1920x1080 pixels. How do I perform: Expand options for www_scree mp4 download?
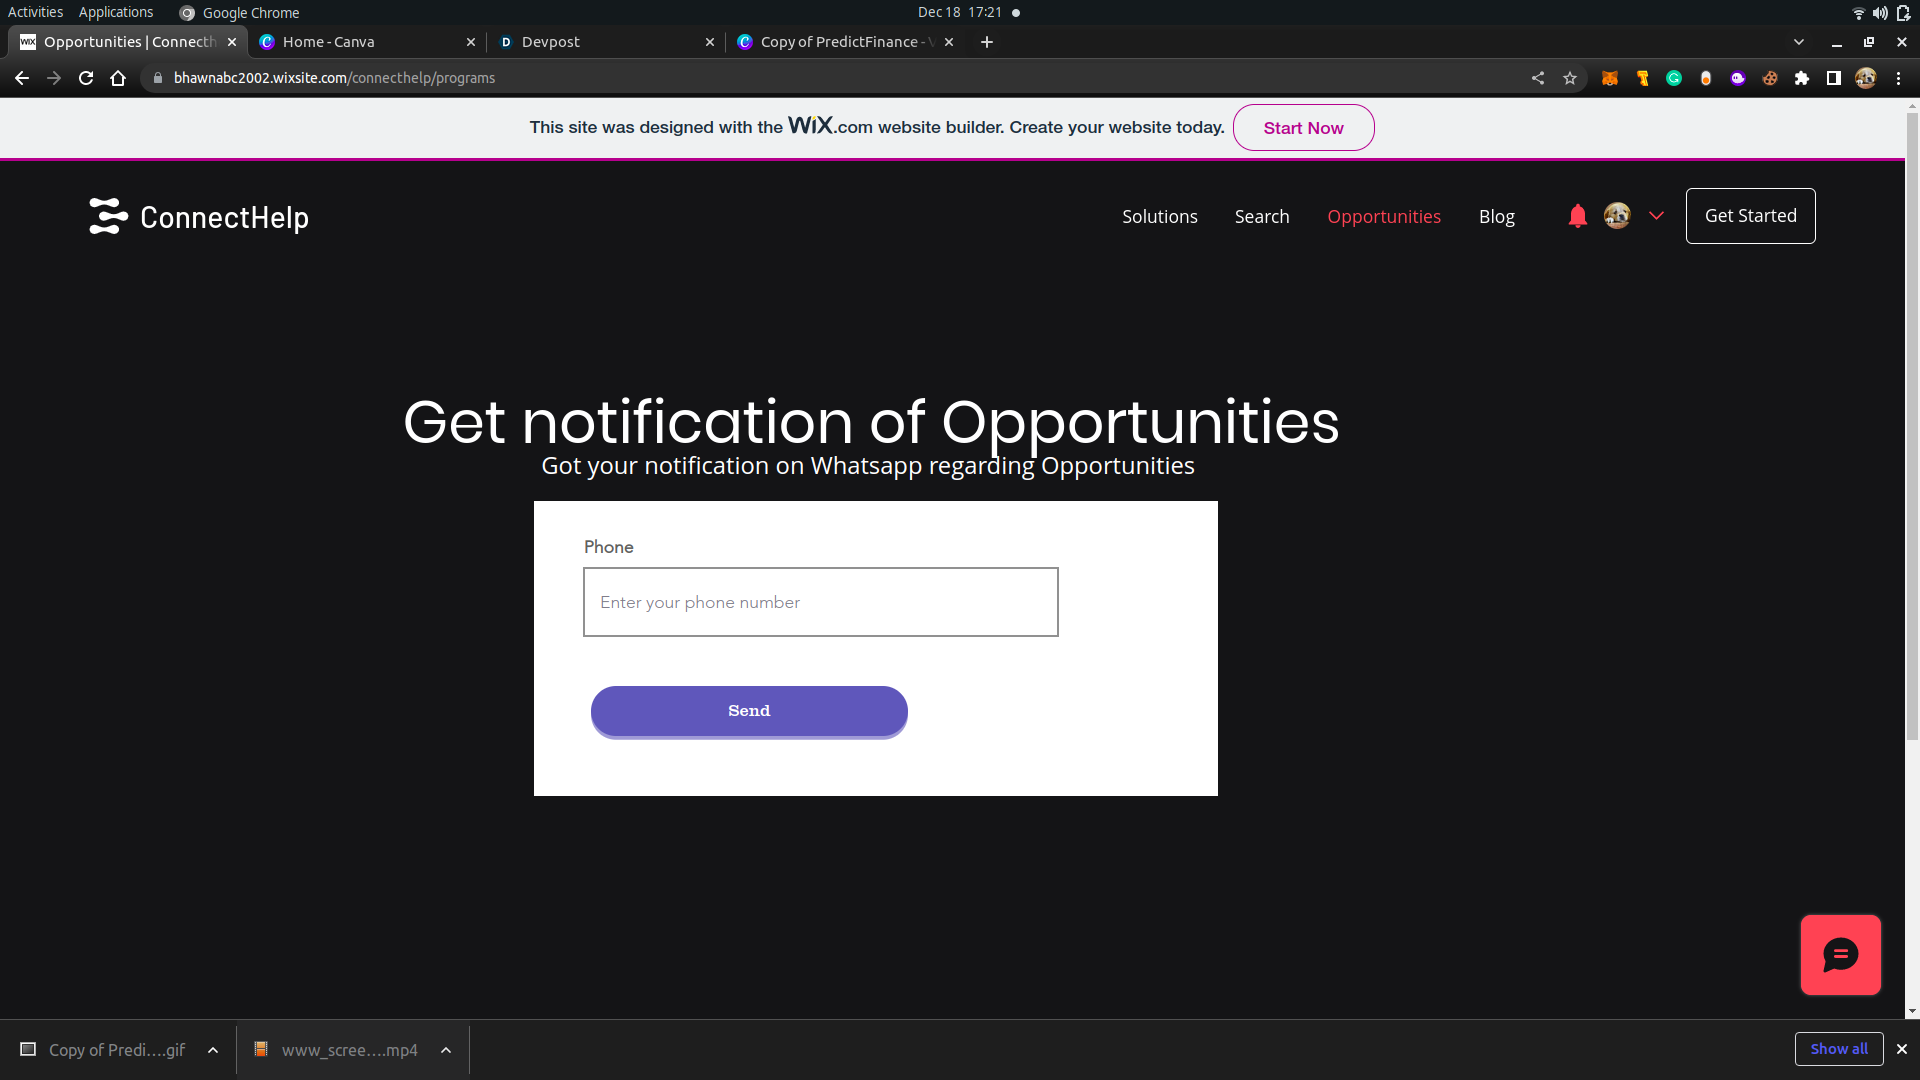[x=446, y=1050]
